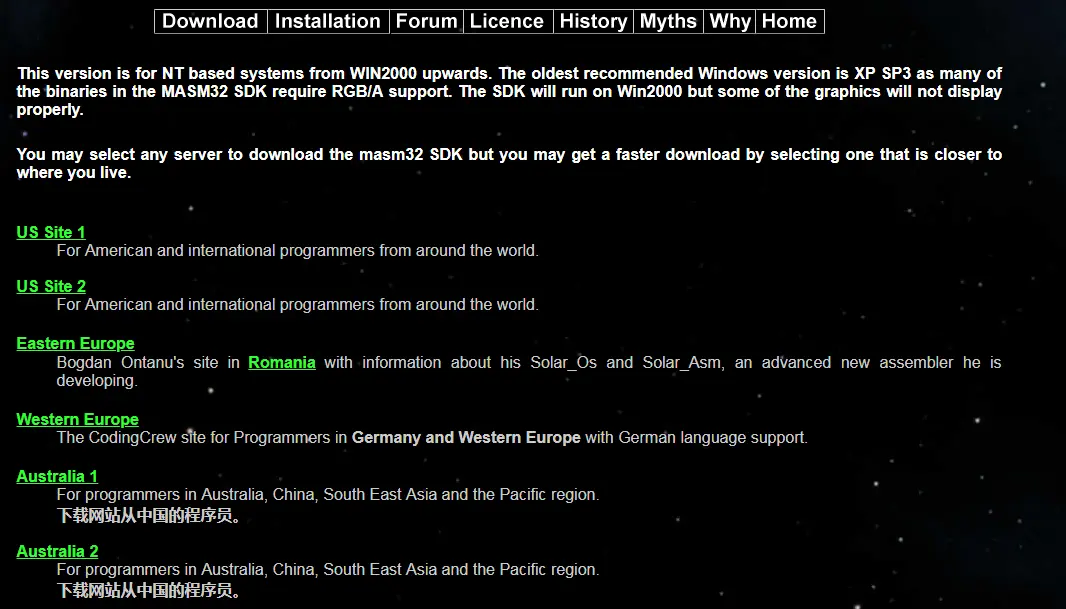Open the History nav item
The image size is (1066, 609).
pyautogui.click(x=593, y=21)
